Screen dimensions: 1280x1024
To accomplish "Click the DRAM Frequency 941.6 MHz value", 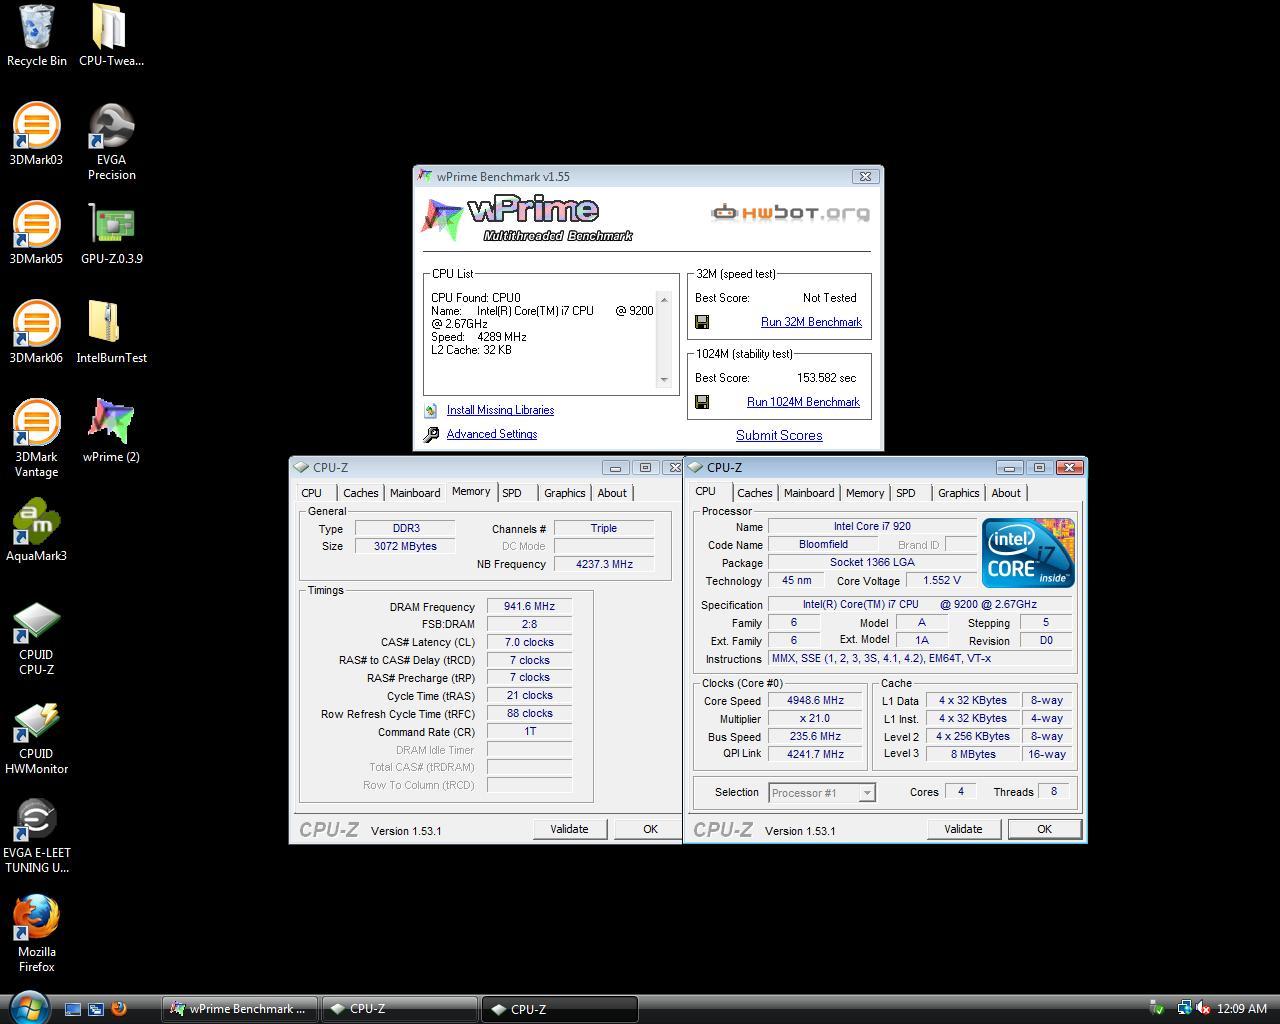I will coord(529,606).
